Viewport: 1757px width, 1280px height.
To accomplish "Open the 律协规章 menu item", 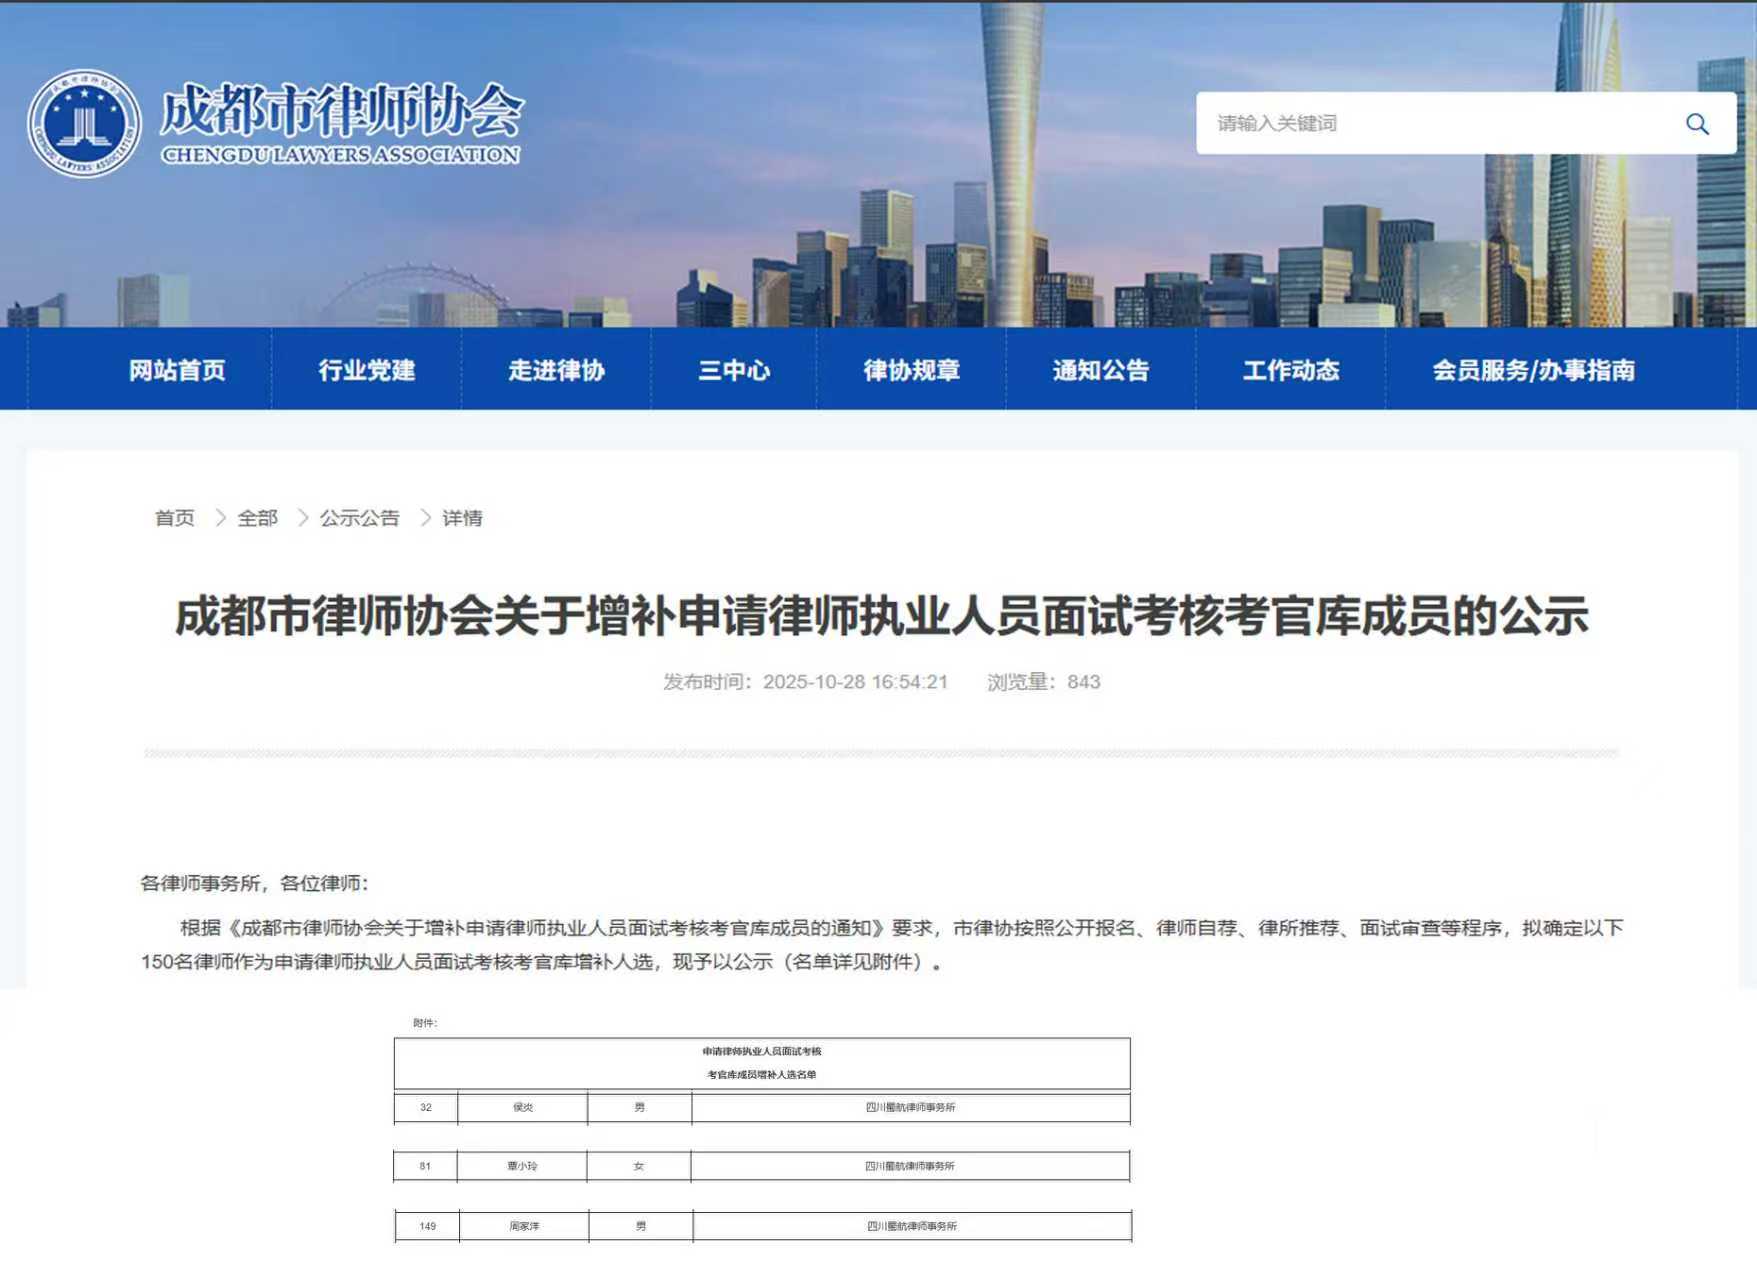I will [x=911, y=370].
